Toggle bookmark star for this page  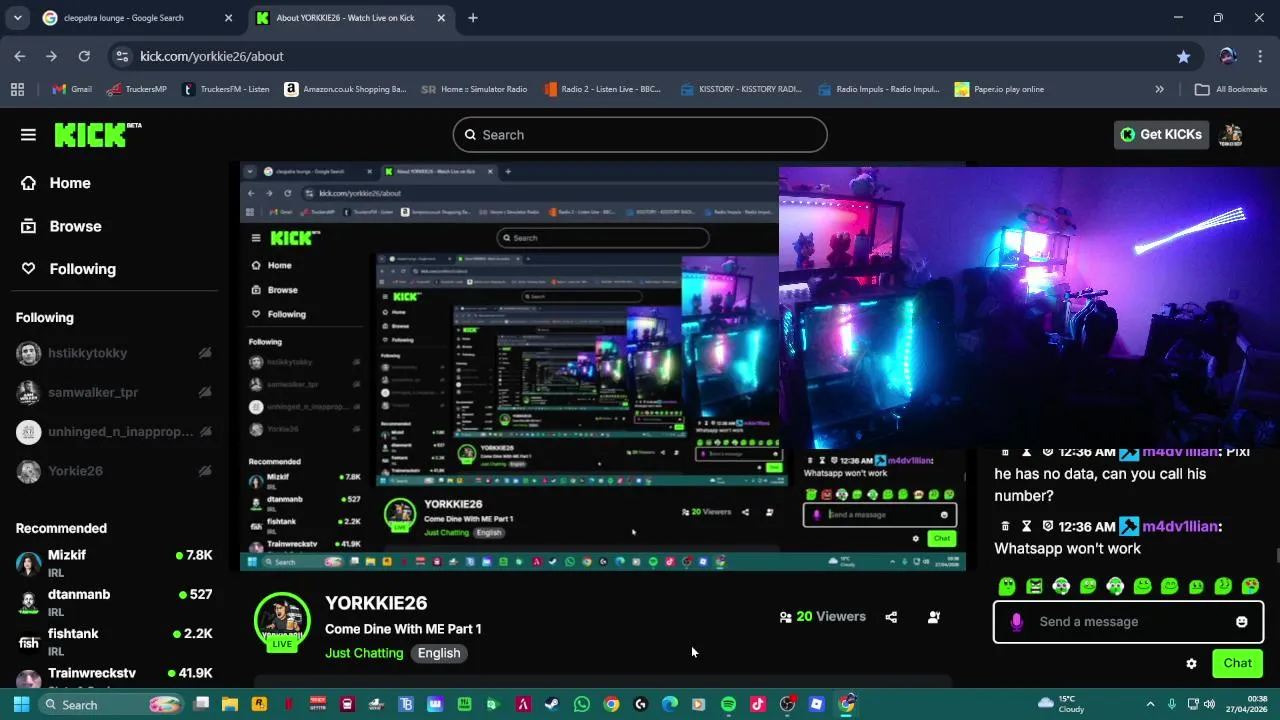coord(1183,56)
